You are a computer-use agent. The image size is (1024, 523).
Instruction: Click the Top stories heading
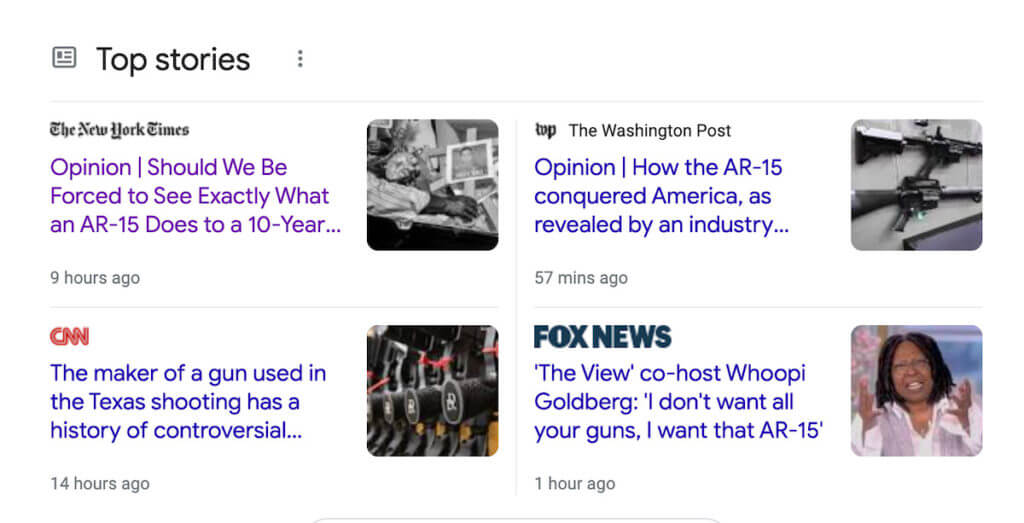tap(173, 59)
